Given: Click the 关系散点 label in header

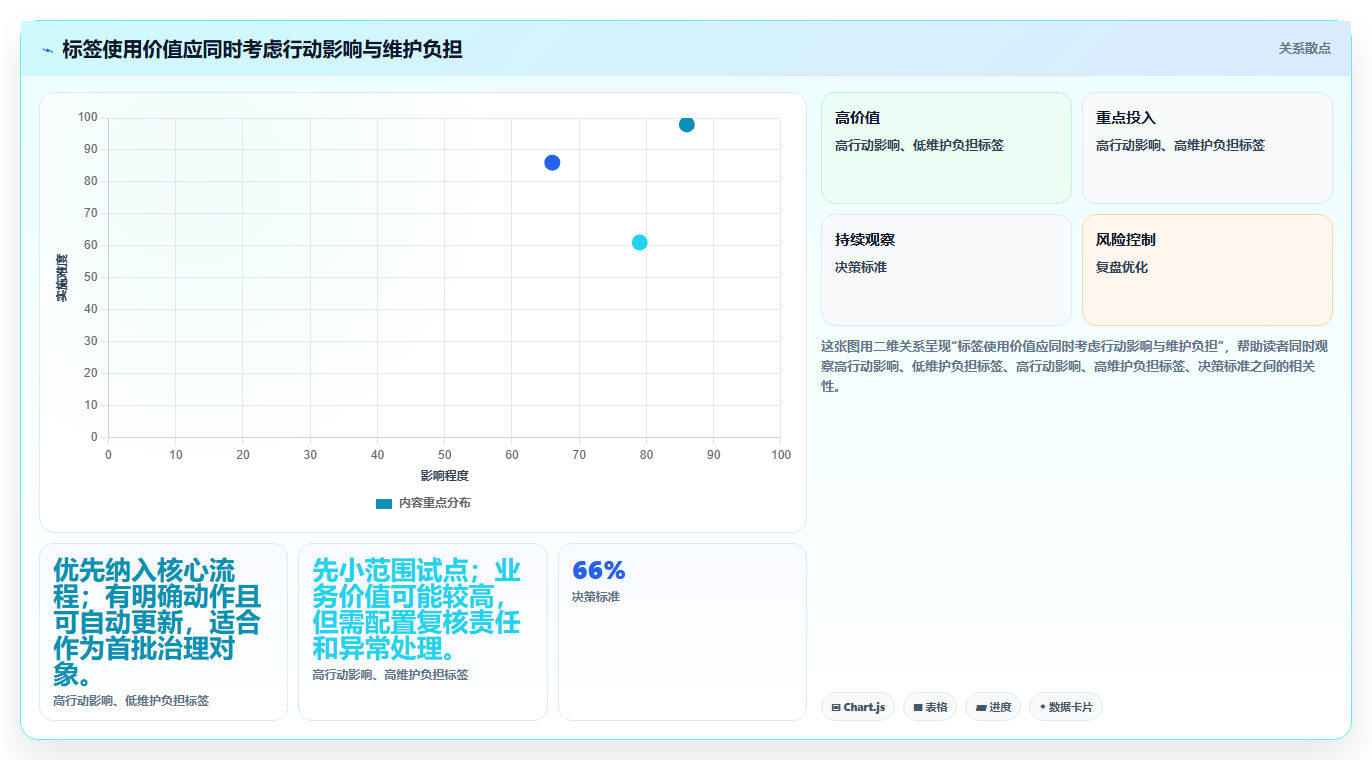Looking at the screenshot, I should [x=1304, y=48].
